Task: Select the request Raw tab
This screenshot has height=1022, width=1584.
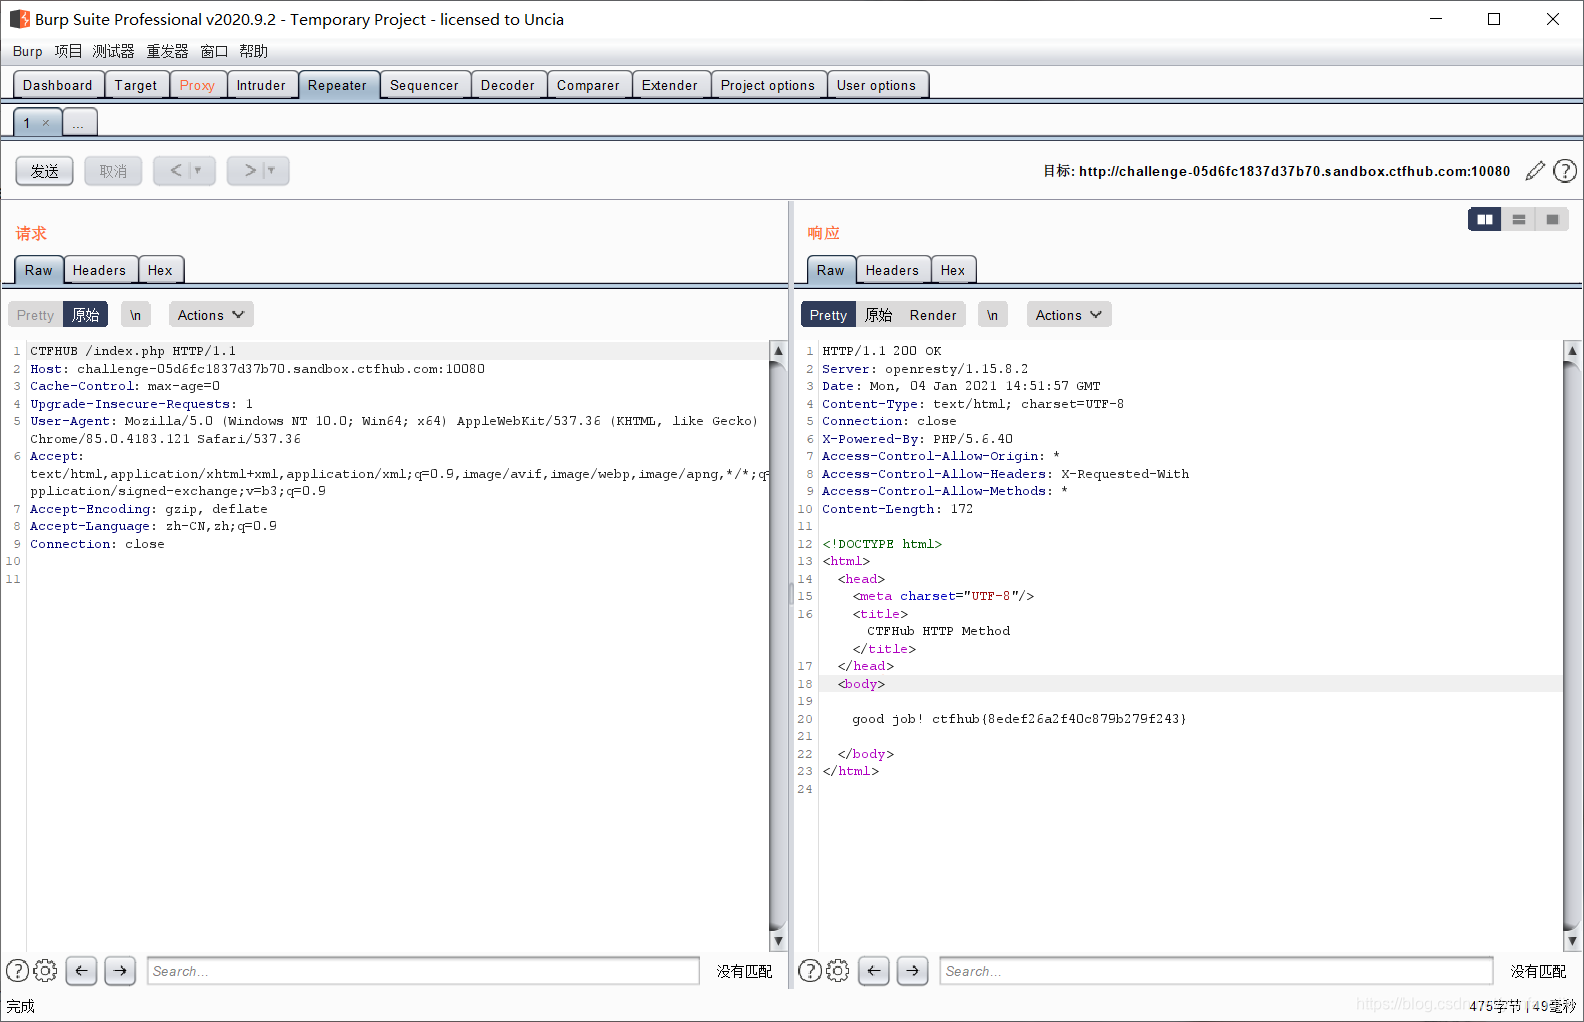Action: 38,270
